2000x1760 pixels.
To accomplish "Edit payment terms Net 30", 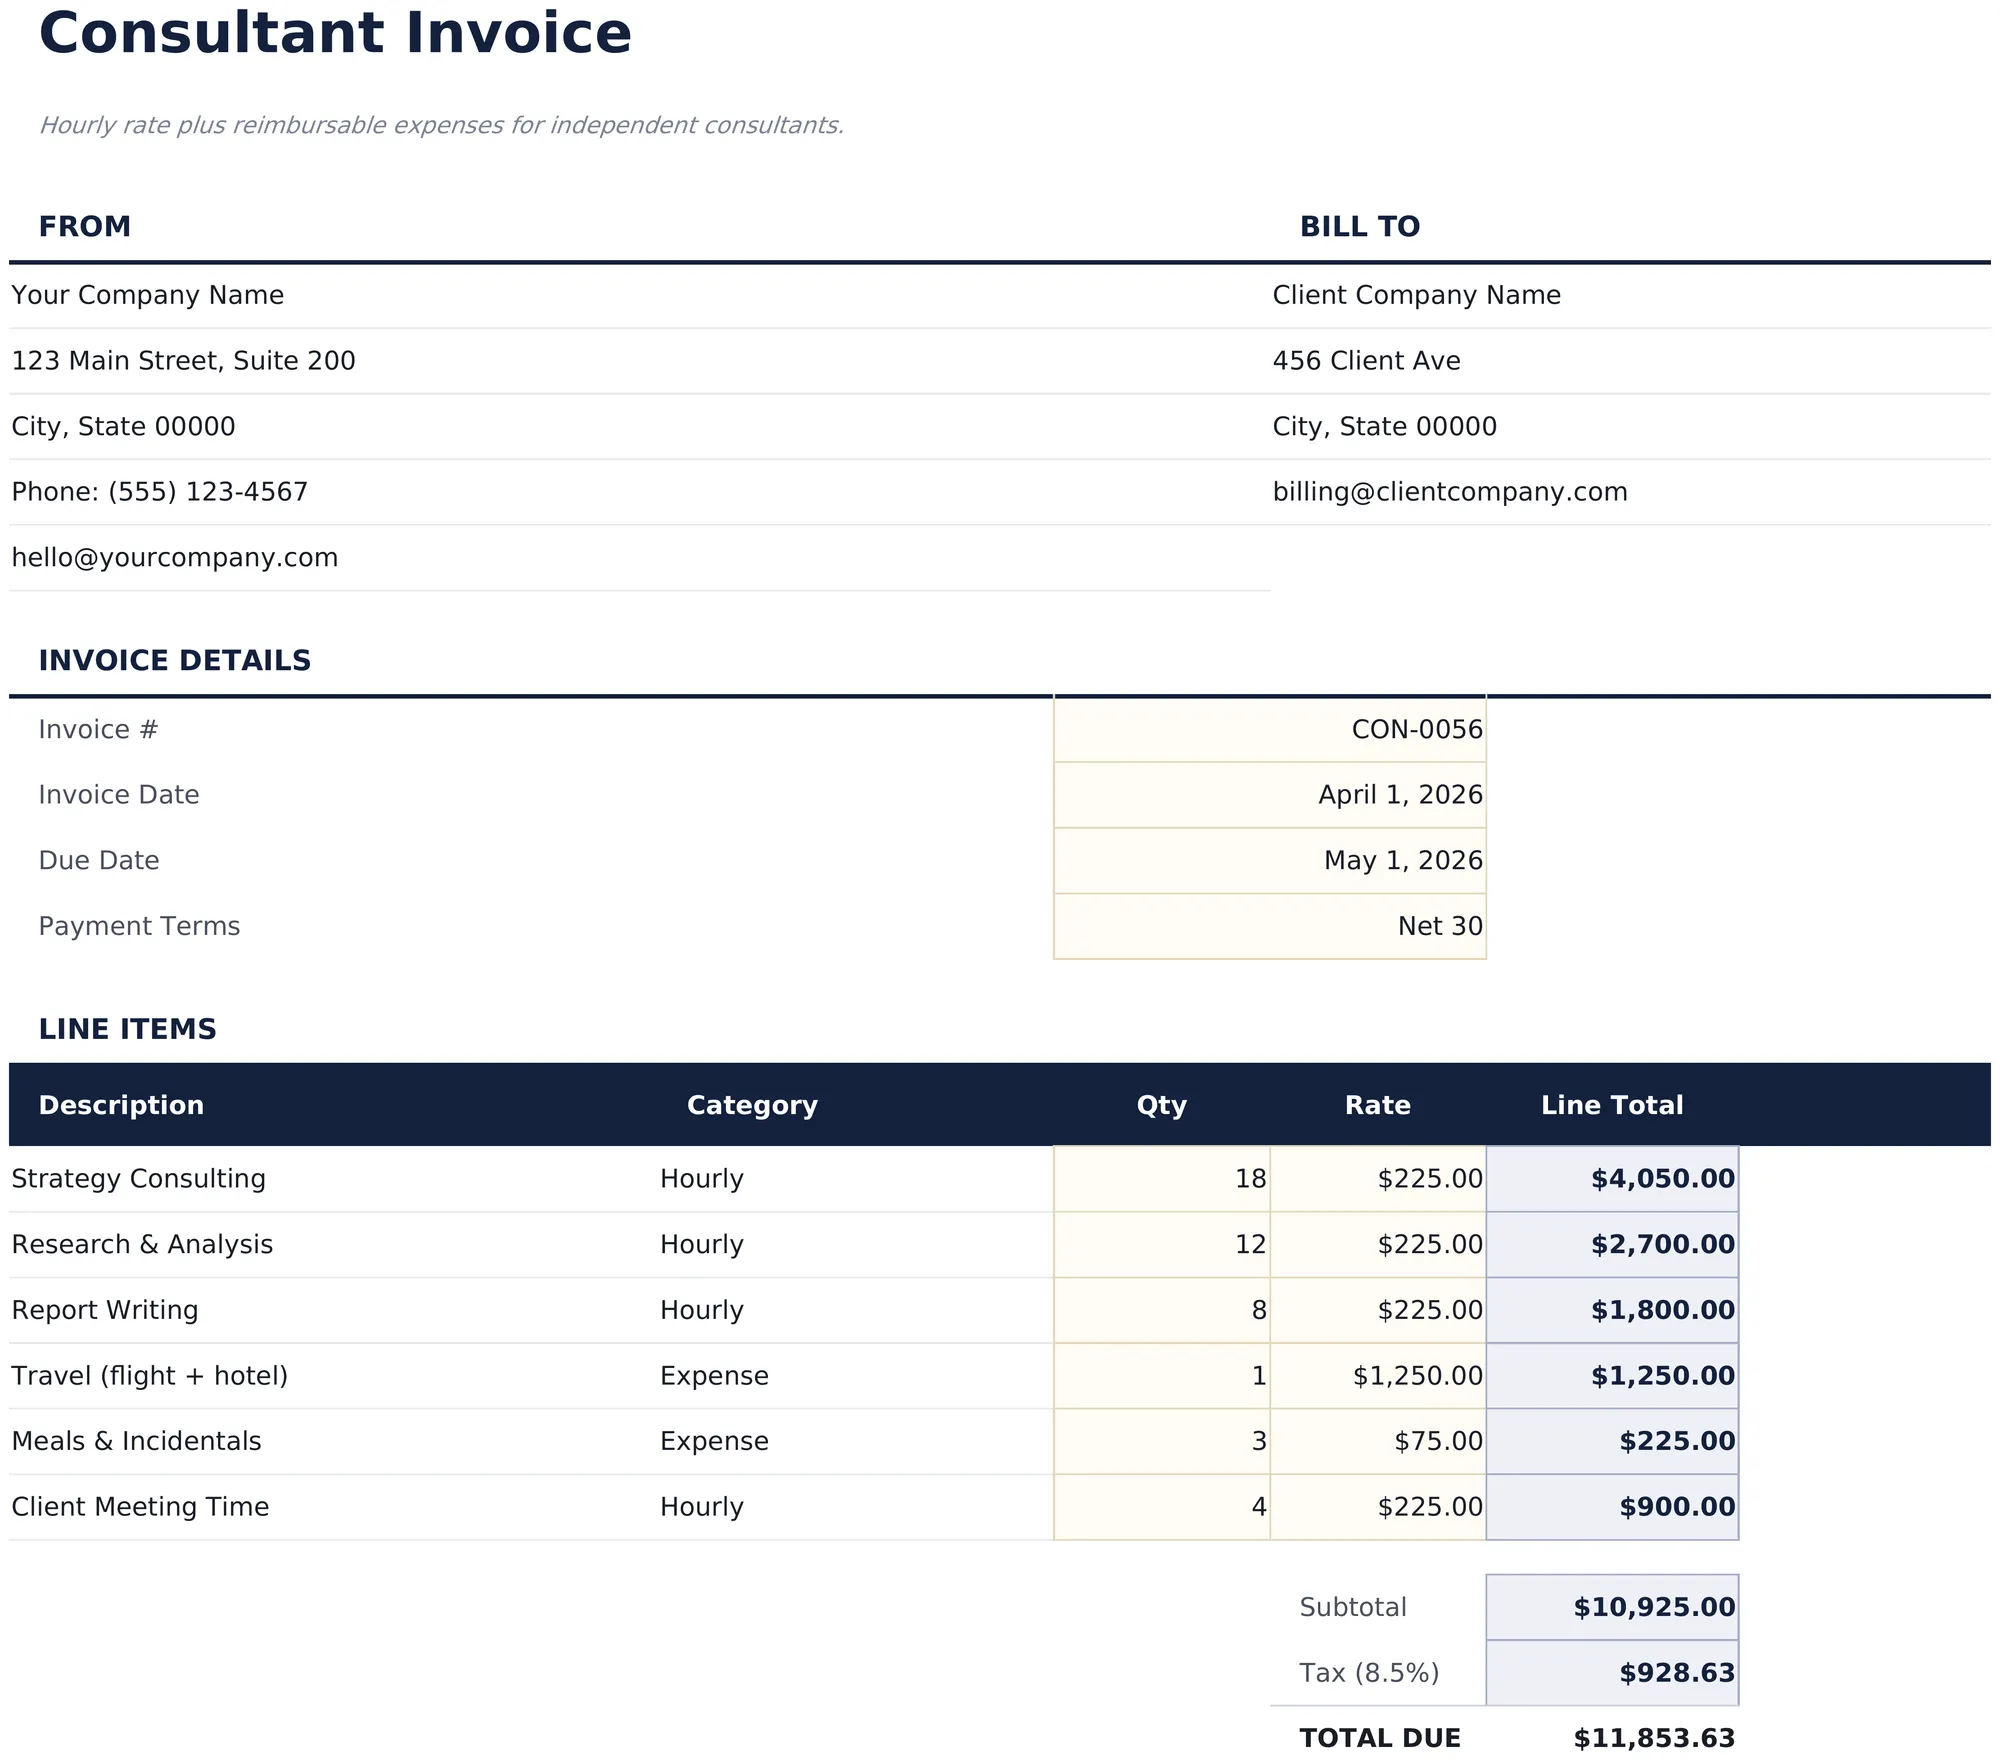I will click(1270, 927).
